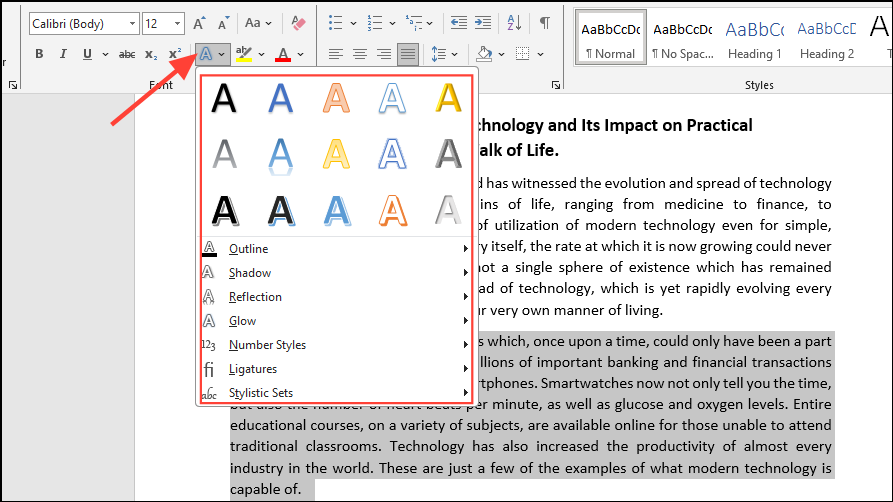893x502 pixels.
Task: Apply the Heading 1 style
Action: [x=756, y=38]
